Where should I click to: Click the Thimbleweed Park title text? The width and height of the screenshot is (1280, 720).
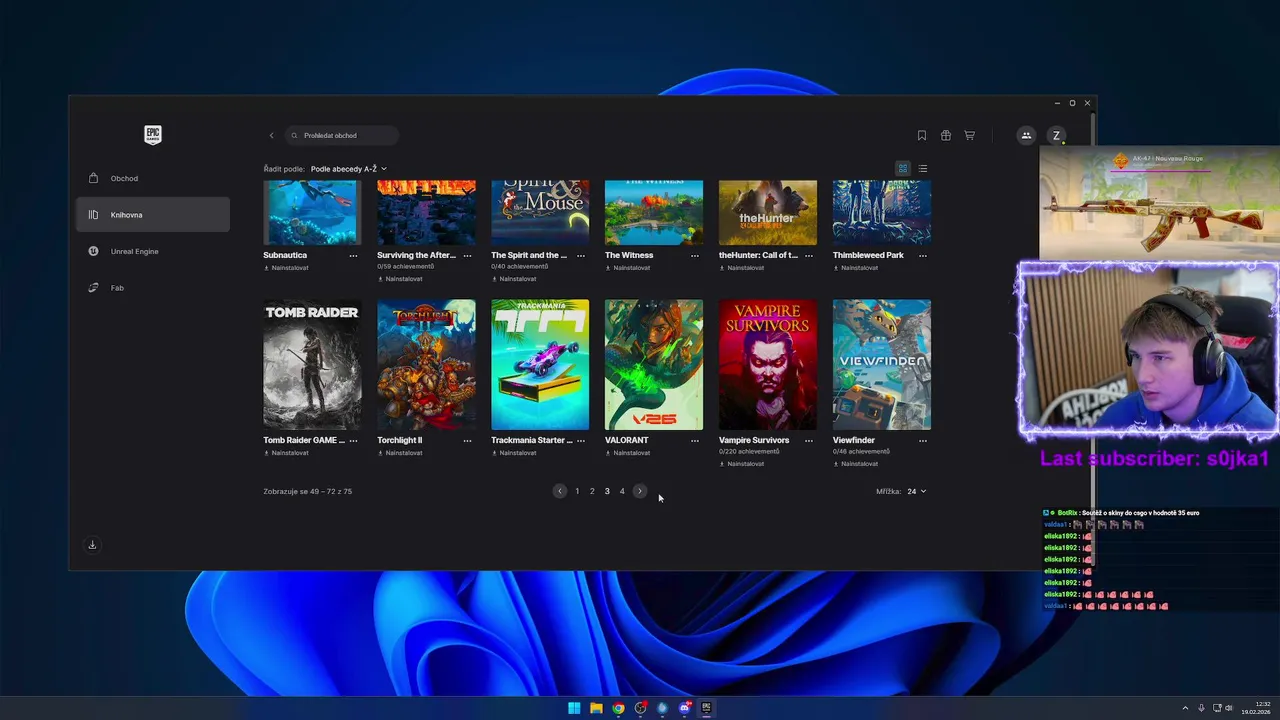click(868, 255)
